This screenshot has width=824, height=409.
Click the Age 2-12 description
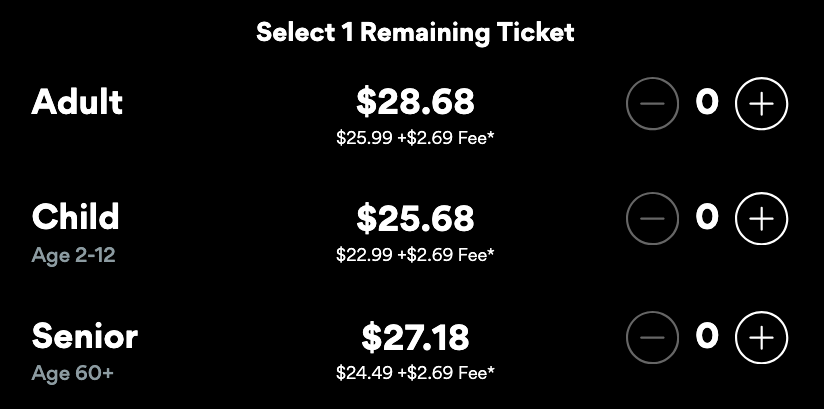73,256
